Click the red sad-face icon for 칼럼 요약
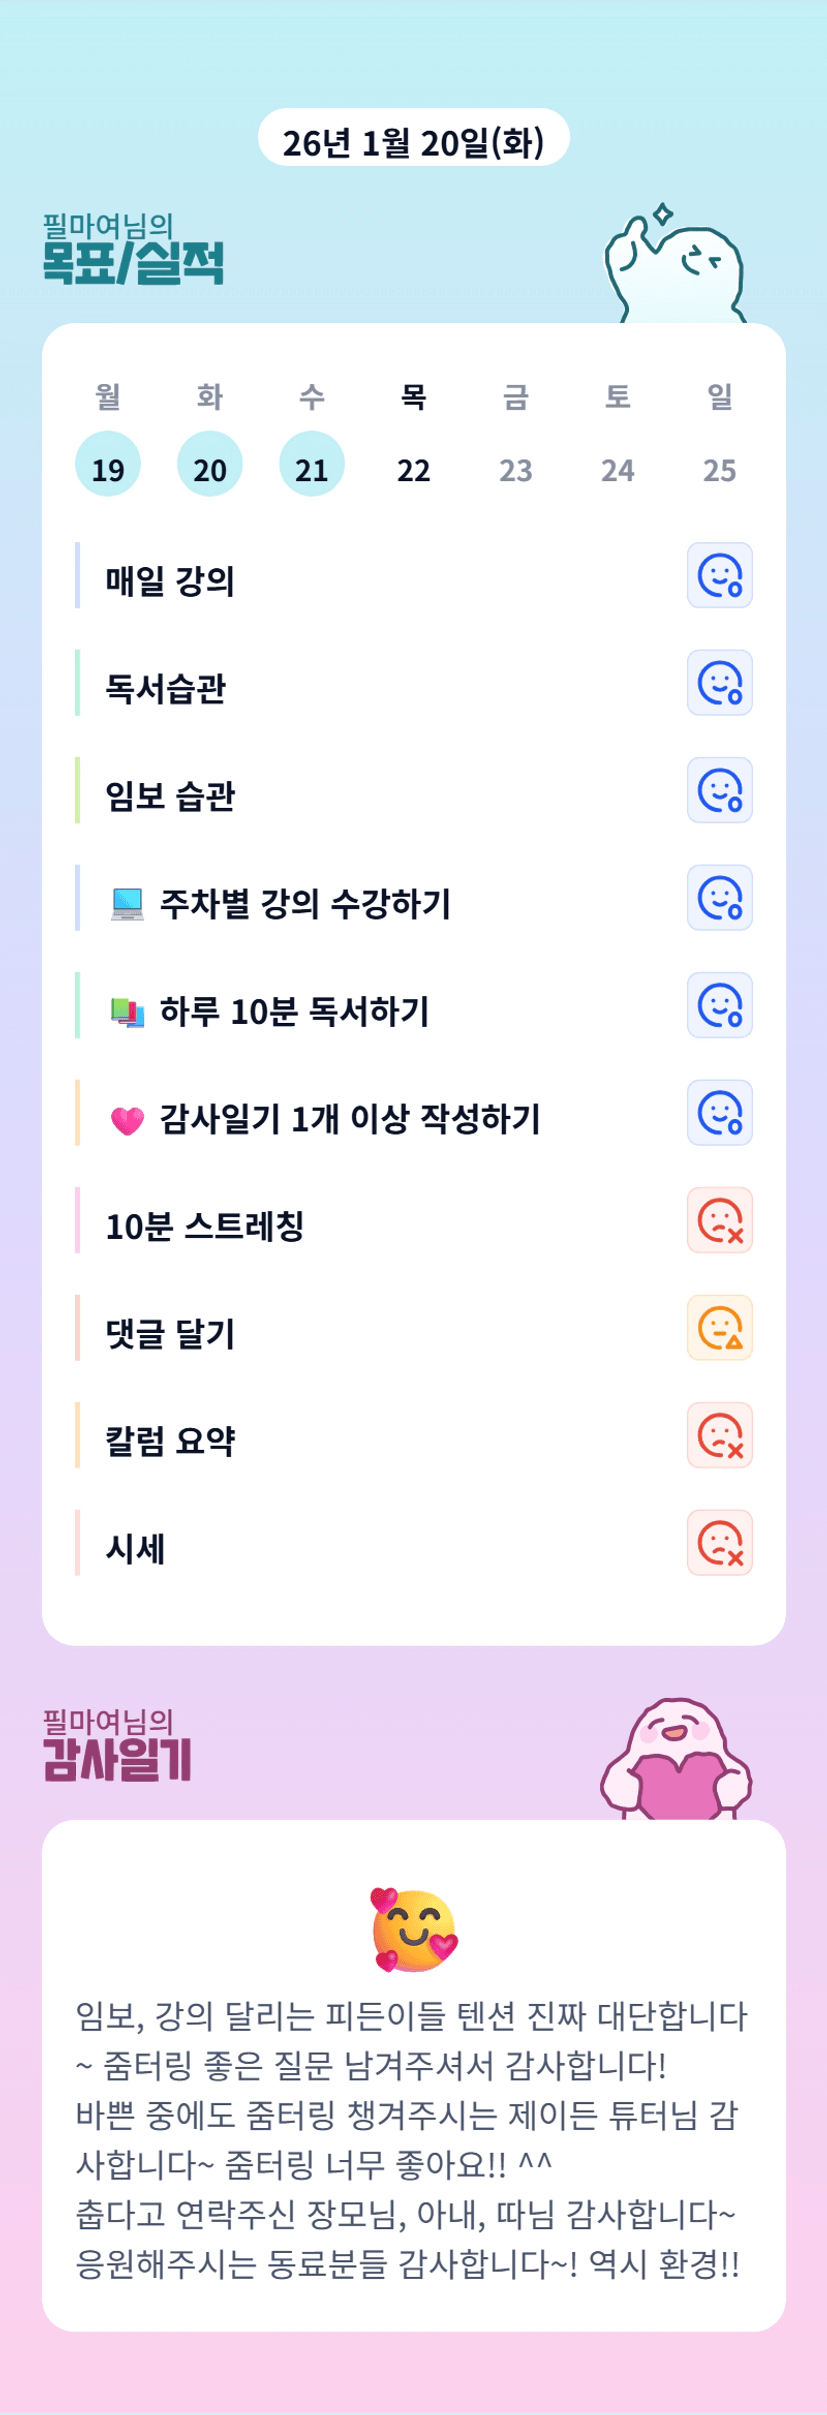The width and height of the screenshot is (827, 2415). point(719,1436)
